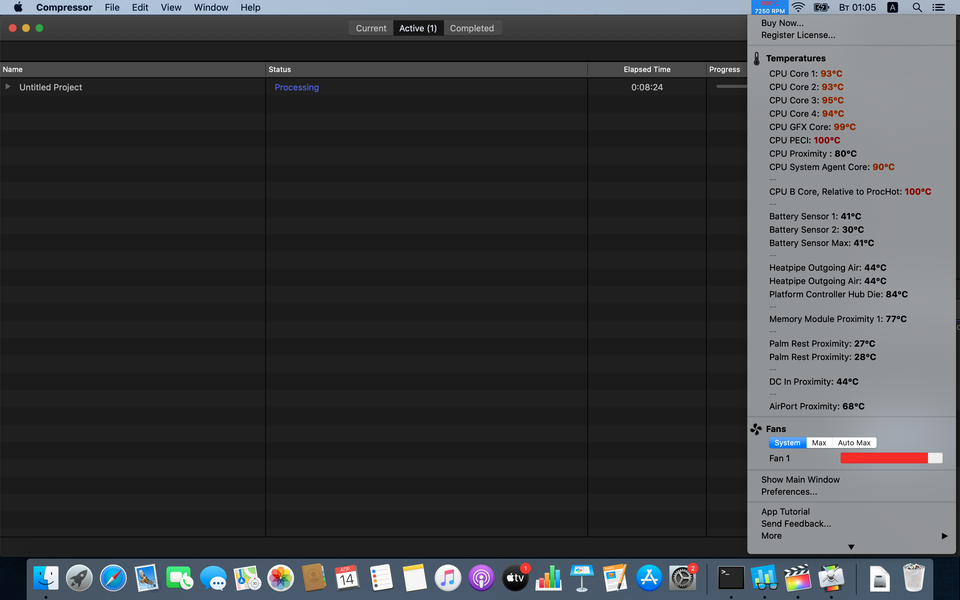This screenshot has height=600, width=960.
Task: Click the Untitled Project progress bar
Action: click(731, 86)
